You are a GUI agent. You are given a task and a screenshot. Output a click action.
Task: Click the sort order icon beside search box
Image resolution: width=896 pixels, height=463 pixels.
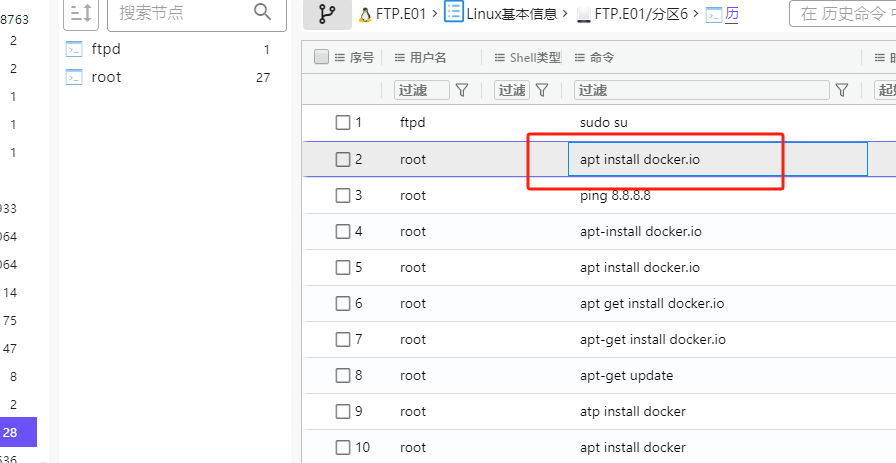click(x=81, y=13)
